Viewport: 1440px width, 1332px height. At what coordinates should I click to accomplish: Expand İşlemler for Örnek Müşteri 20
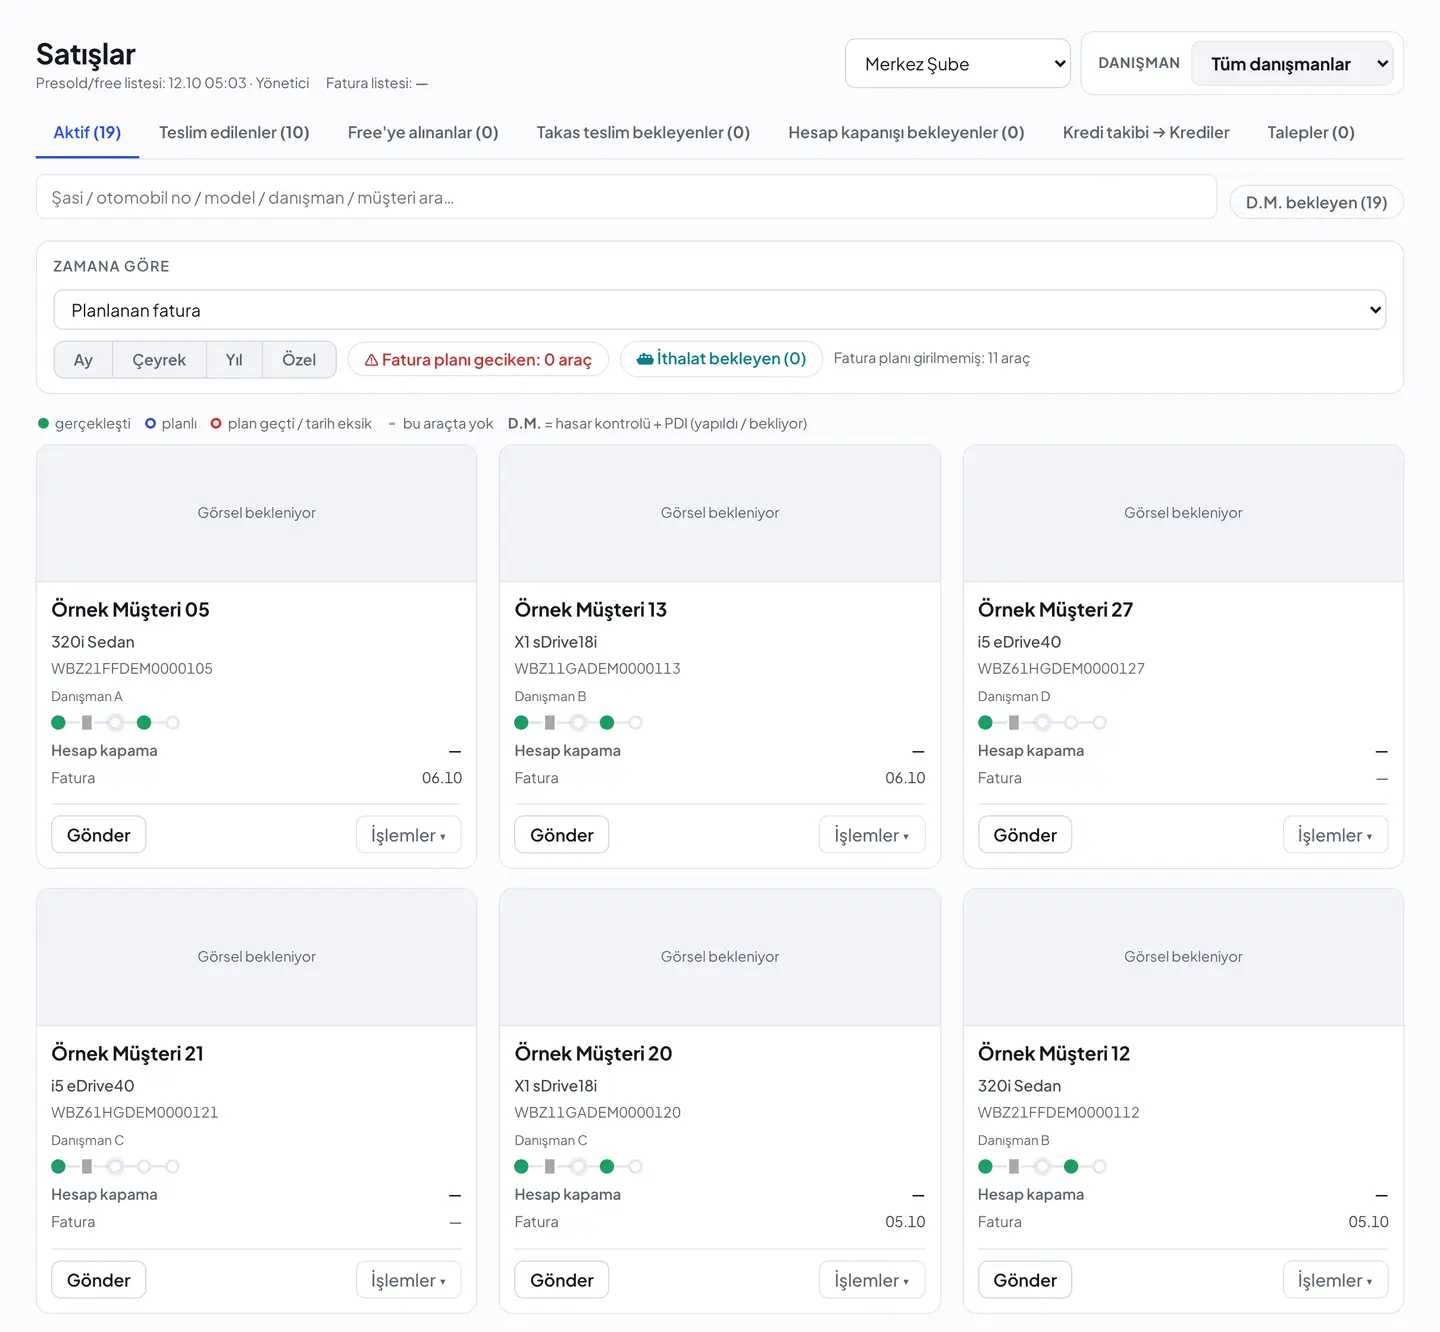[872, 1280]
